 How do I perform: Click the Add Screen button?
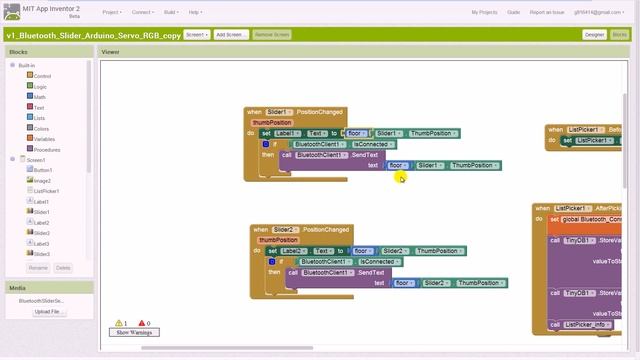[x=231, y=35]
